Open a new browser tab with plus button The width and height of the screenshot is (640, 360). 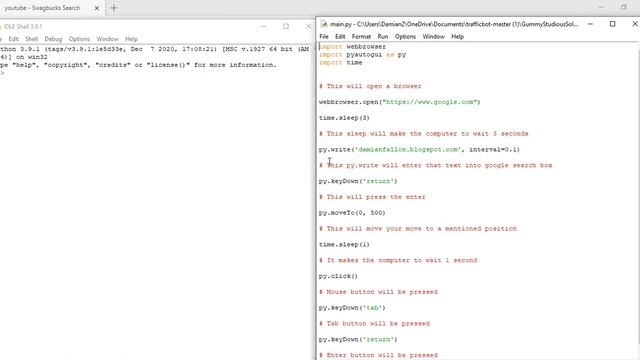113,8
